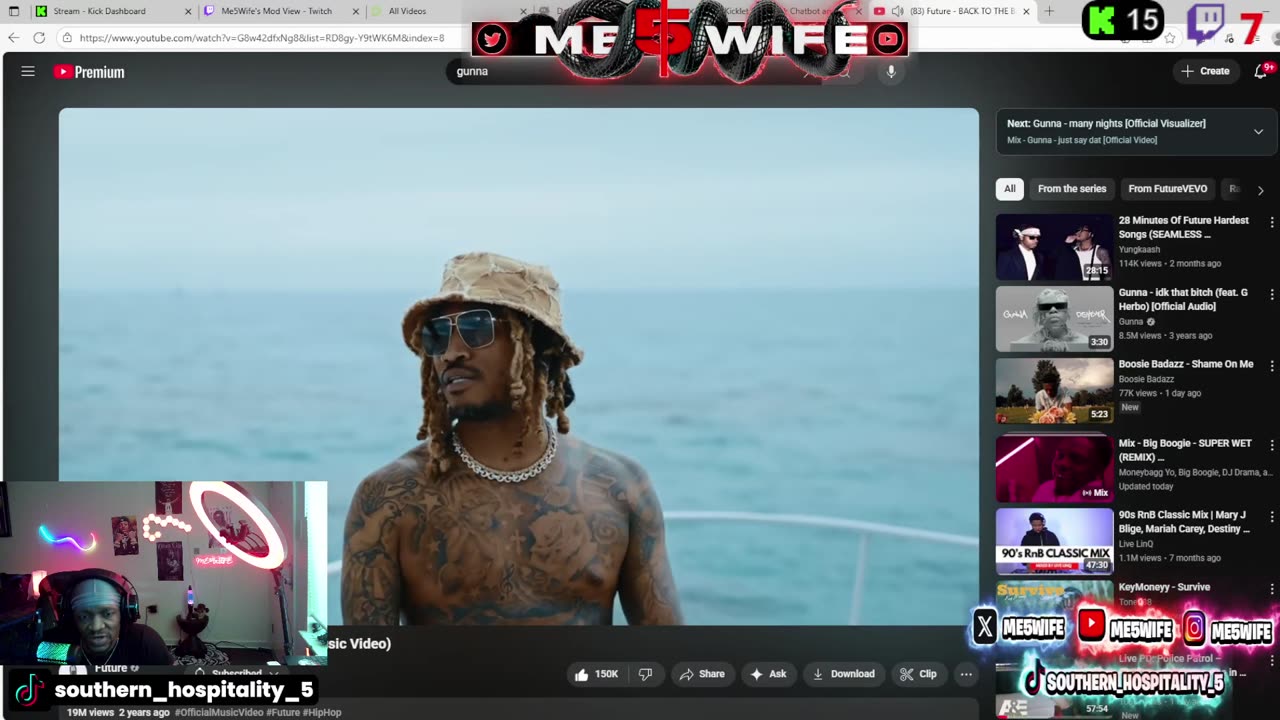Click the Create button
The width and height of the screenshot is (1280, 720).
[1205, 71]
